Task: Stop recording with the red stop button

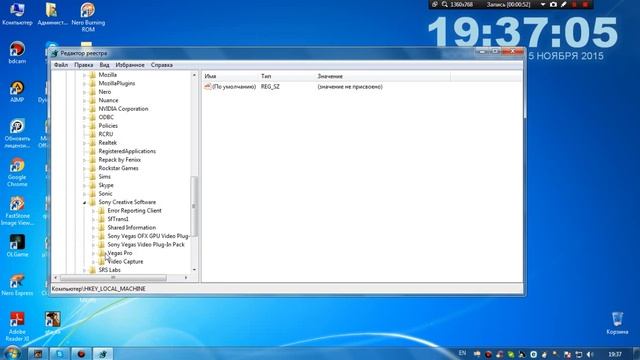Action: click(x=585, y=4)
